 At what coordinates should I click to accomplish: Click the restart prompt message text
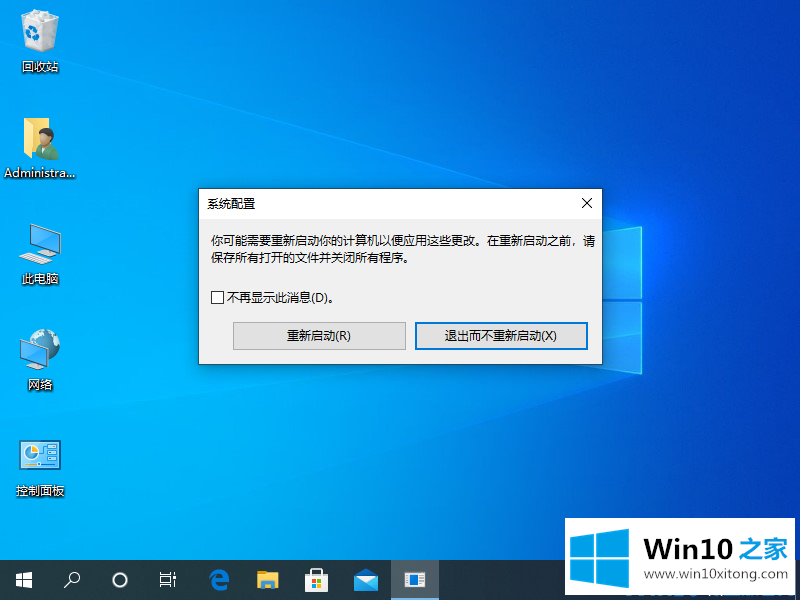(403, 249)
